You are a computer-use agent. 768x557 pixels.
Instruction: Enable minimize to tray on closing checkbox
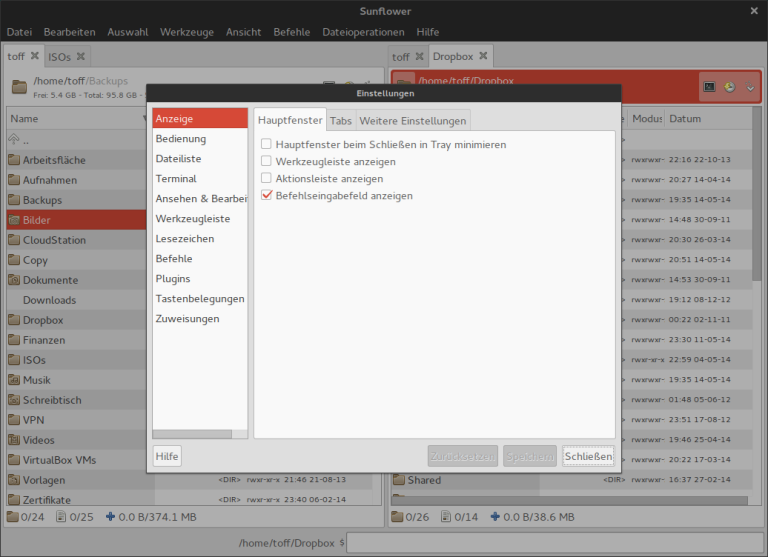click(266, 144)
